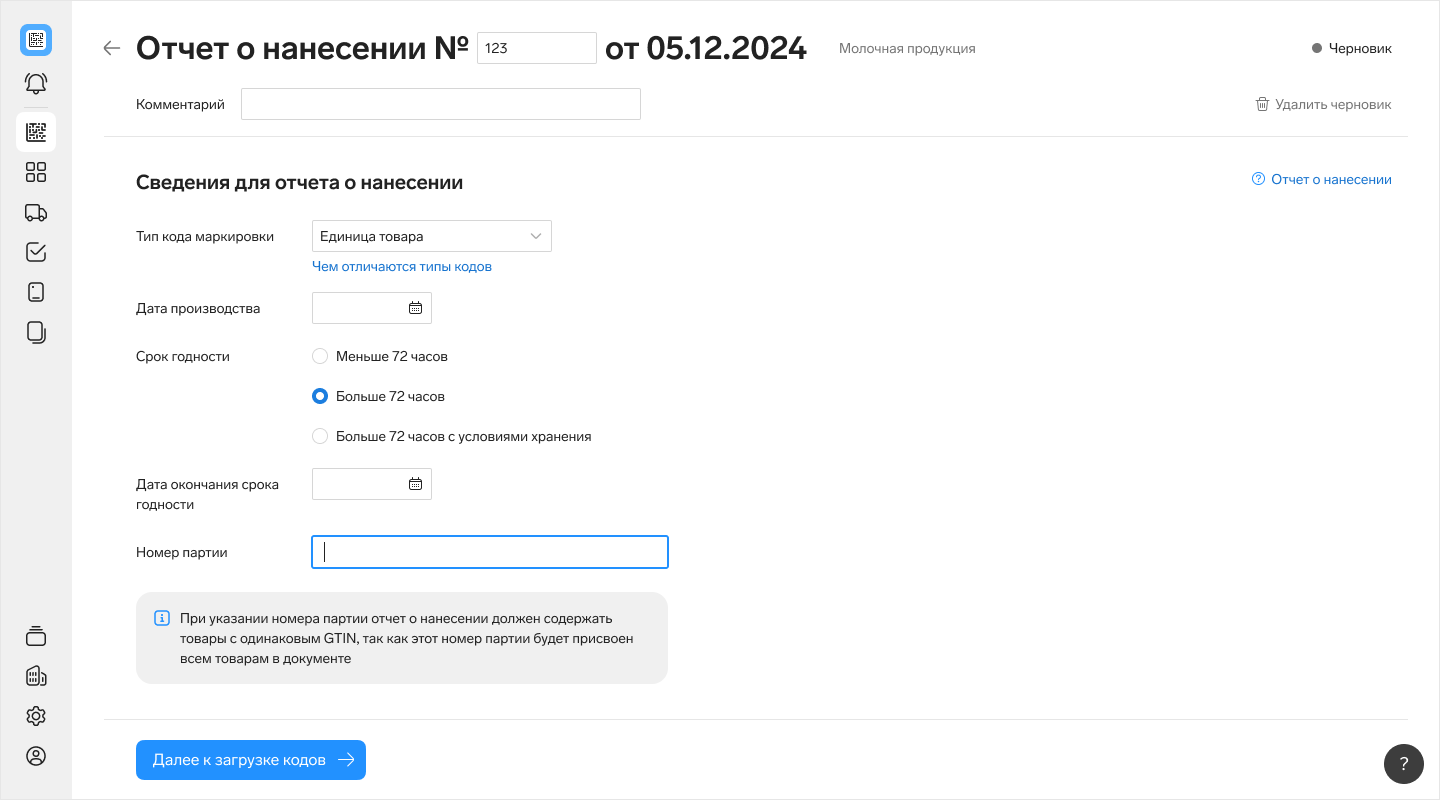Click the 'Молочная продукция' category text
Viewport: 1440px width, 800px height.
coord(907,48)
